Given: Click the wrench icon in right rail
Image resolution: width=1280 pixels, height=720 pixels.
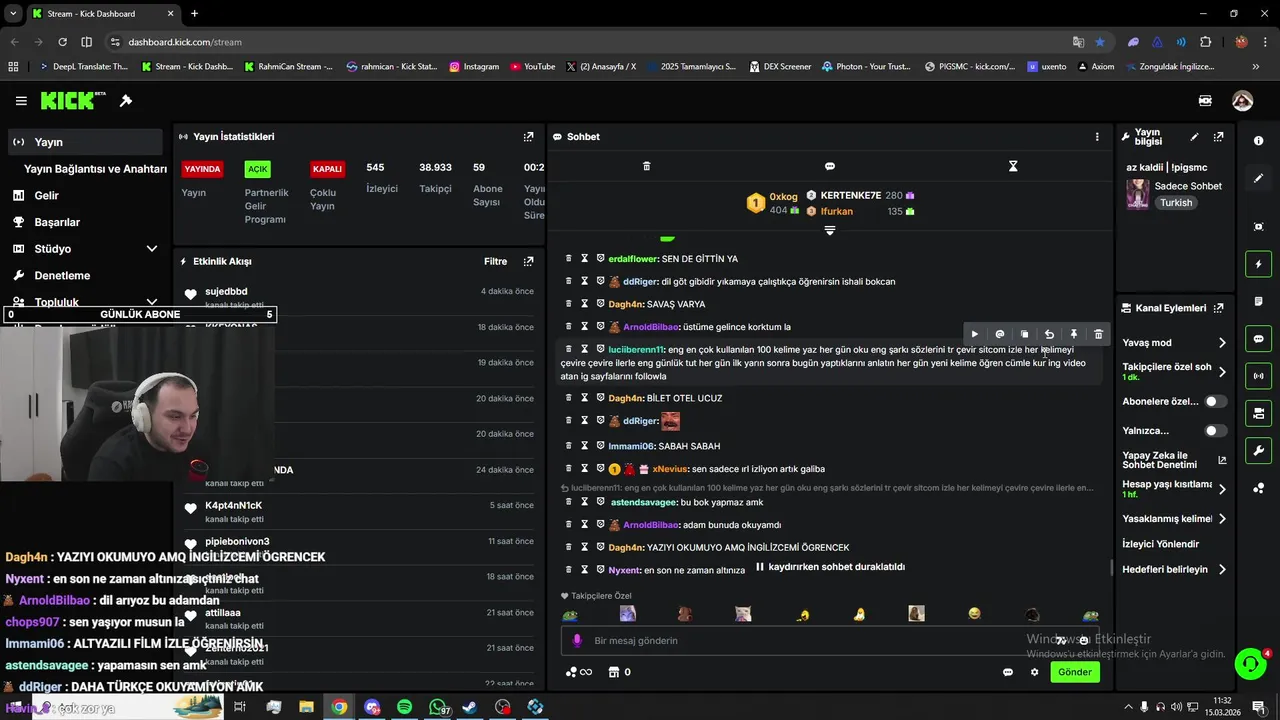Looking at the screenshot, I should tap(1258, 451).
